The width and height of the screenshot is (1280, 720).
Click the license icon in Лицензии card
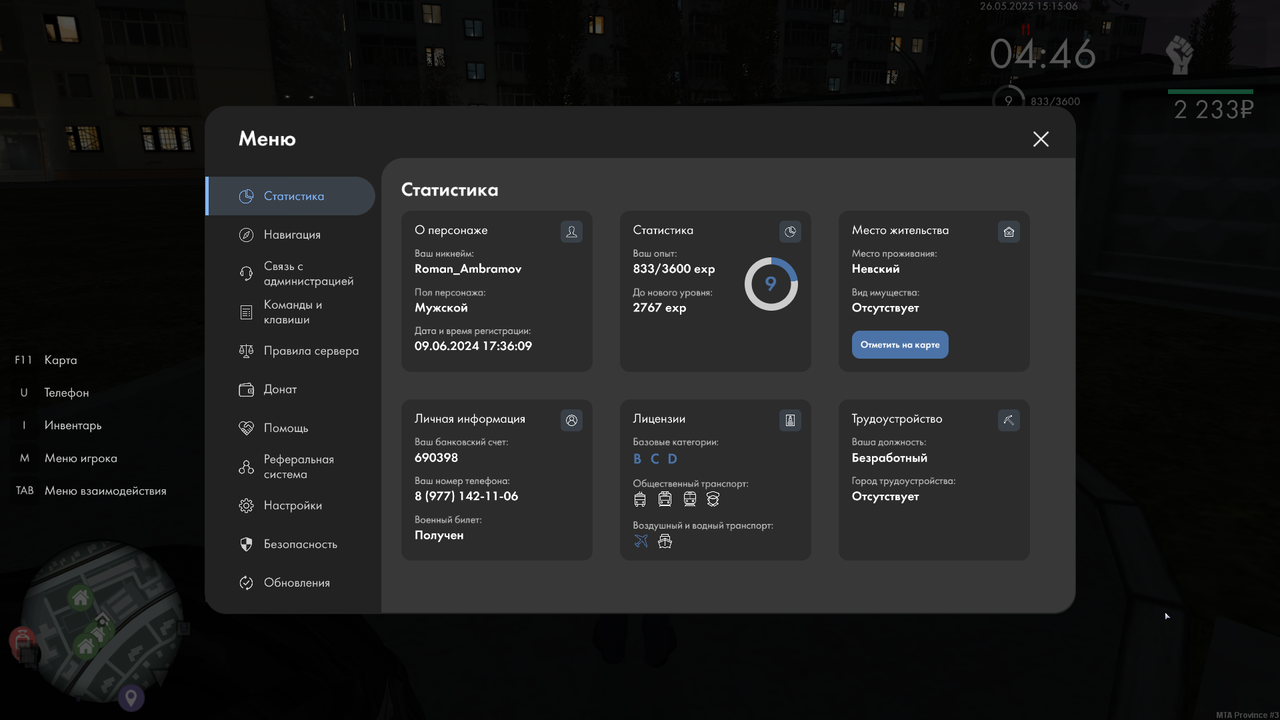click(790, 420)
